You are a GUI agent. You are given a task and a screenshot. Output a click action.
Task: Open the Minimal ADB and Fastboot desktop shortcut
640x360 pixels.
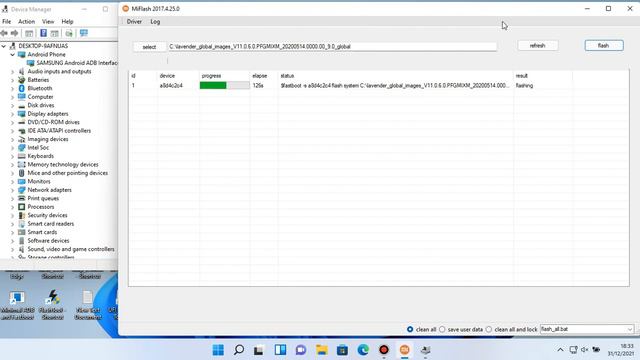pos(17,305)
